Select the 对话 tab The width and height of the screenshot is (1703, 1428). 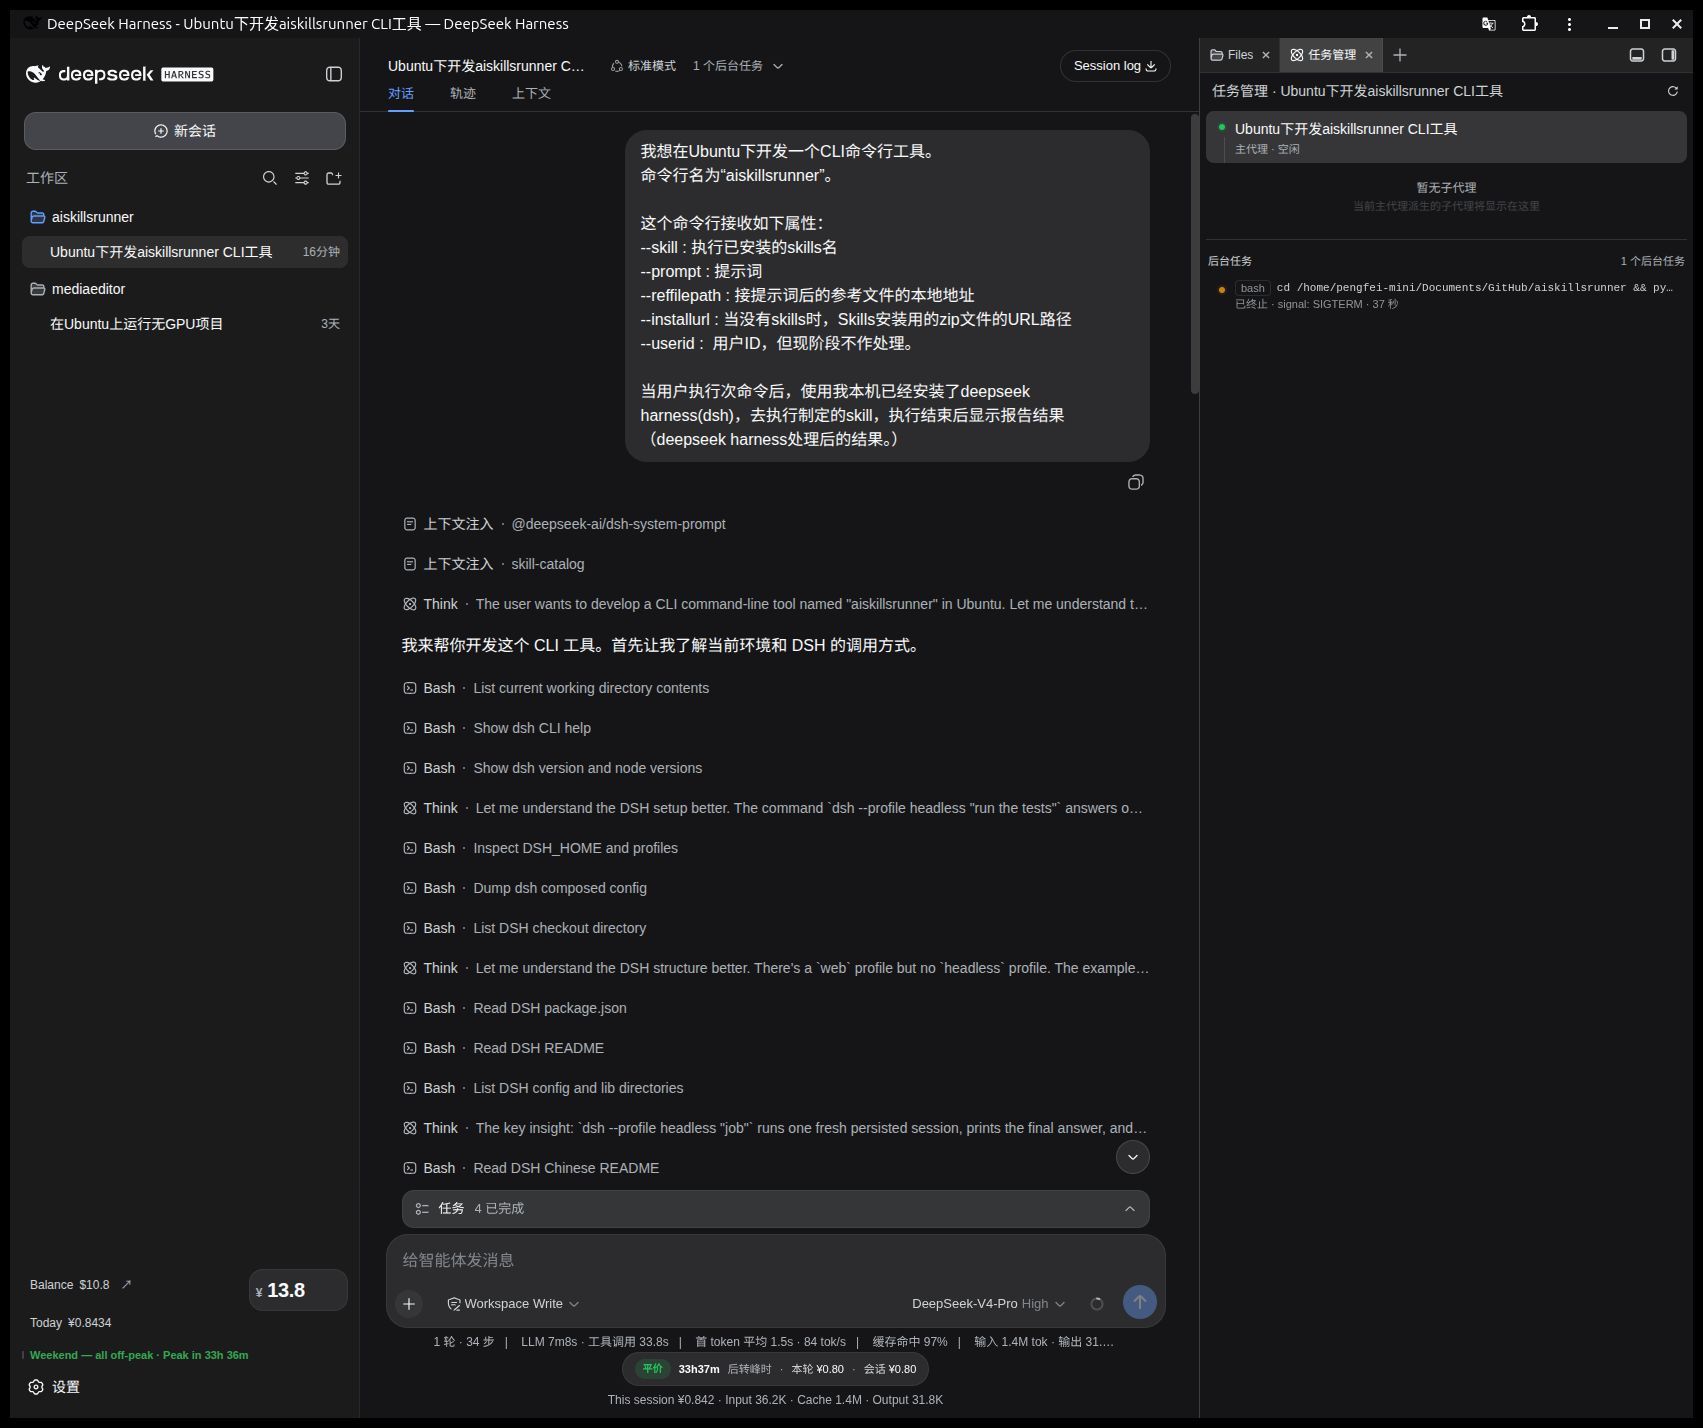click(401, 93)
